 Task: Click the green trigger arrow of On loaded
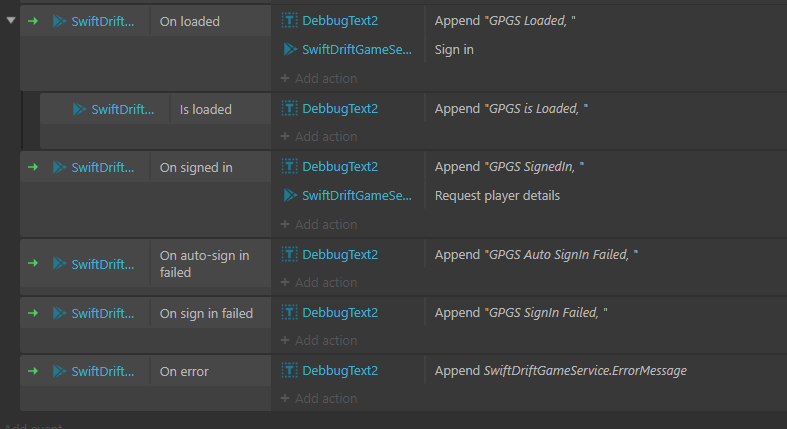coord(33,21)
